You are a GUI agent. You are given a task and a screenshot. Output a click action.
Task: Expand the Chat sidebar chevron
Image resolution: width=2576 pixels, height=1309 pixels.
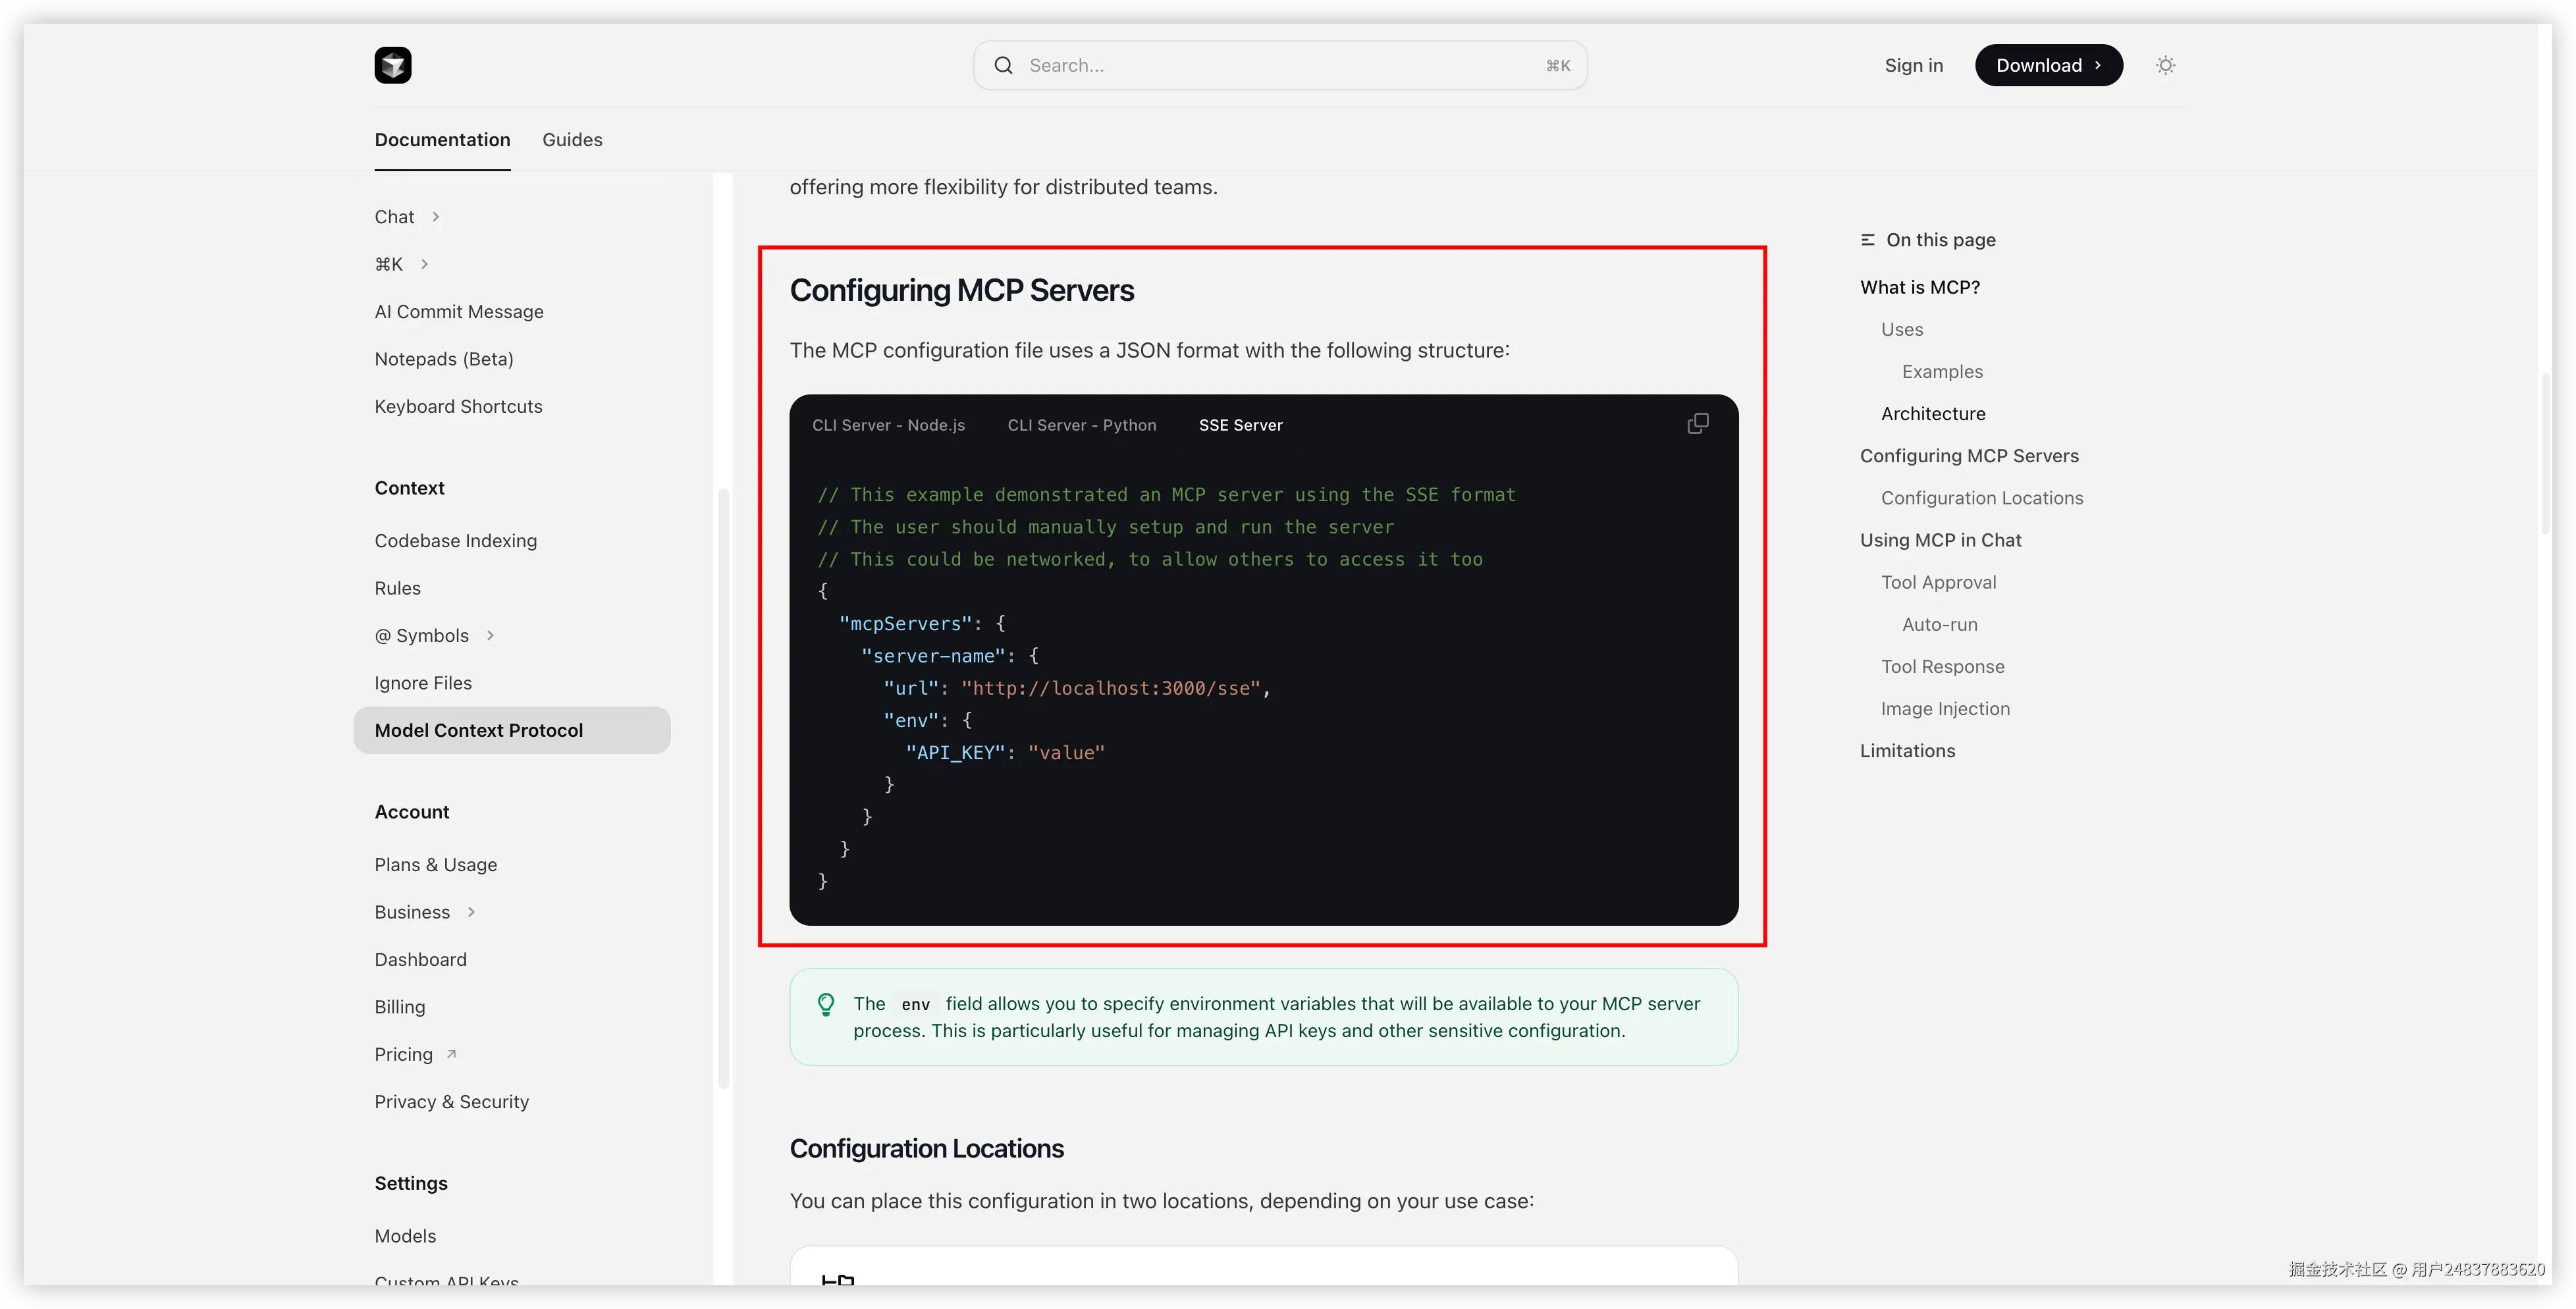(x=436, y=217)
